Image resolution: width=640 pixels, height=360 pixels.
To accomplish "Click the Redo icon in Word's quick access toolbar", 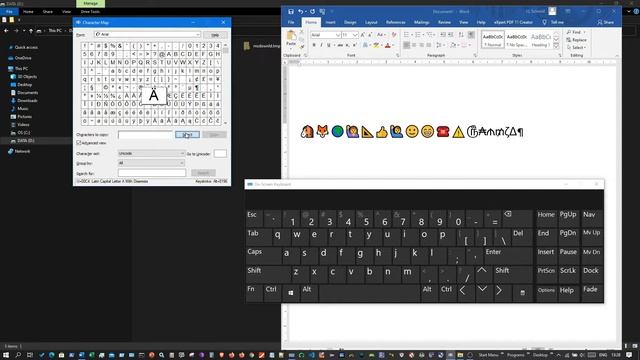I will 312,12.
